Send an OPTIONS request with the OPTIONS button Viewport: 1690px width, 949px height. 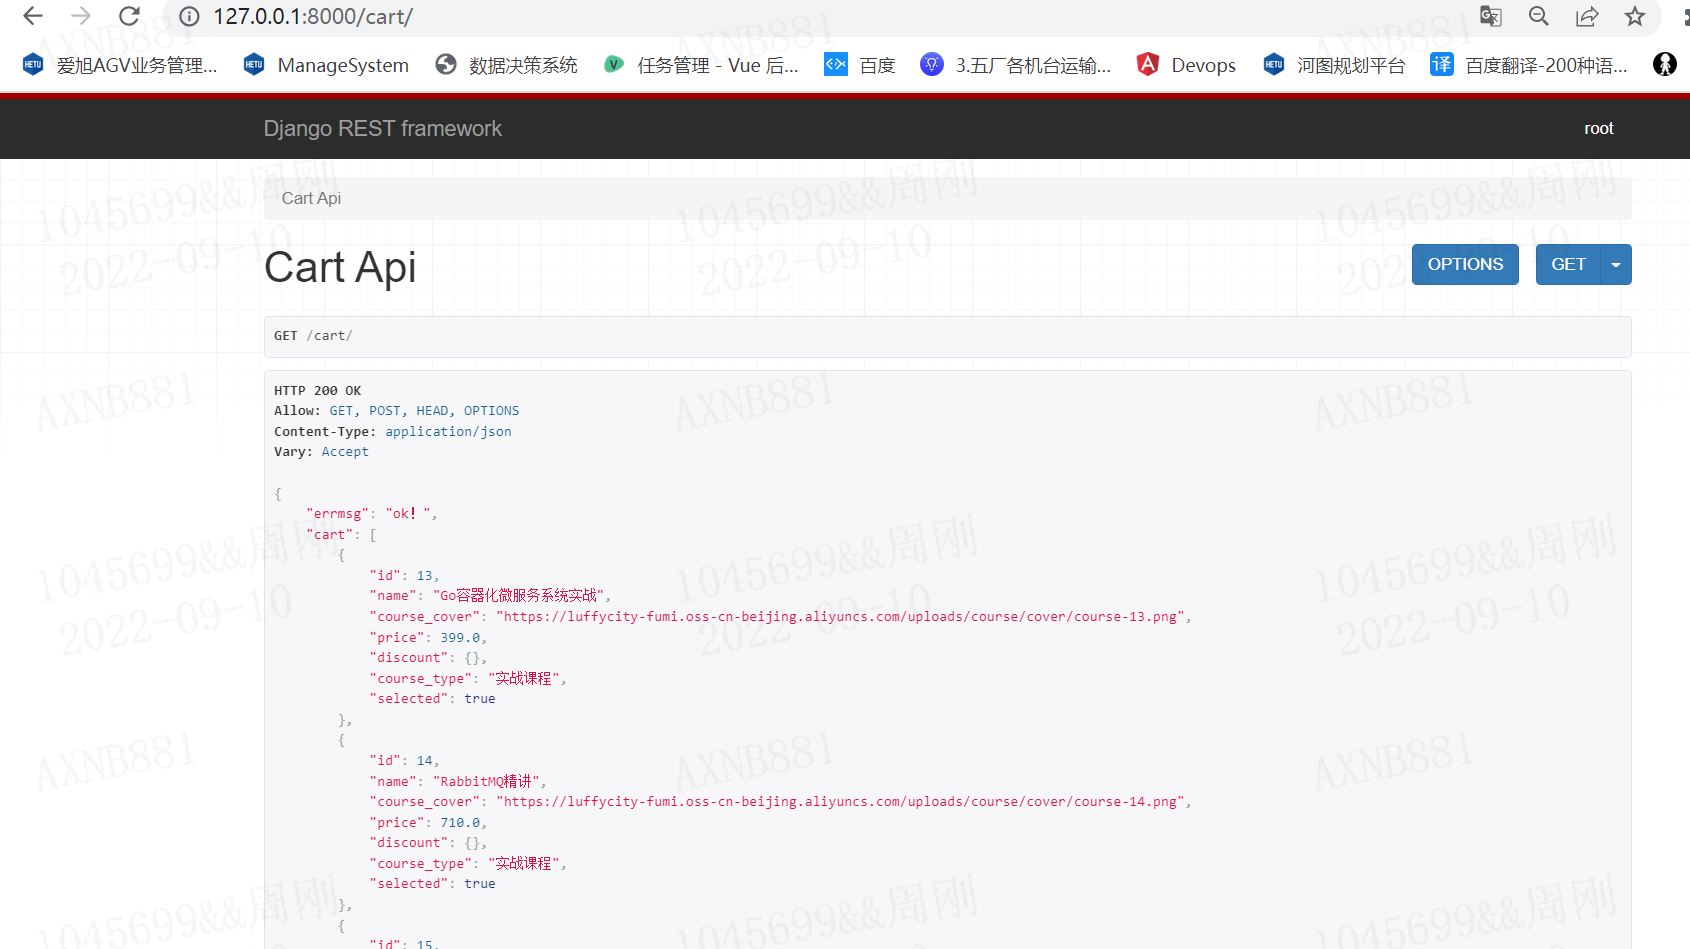pos(1465,264)
